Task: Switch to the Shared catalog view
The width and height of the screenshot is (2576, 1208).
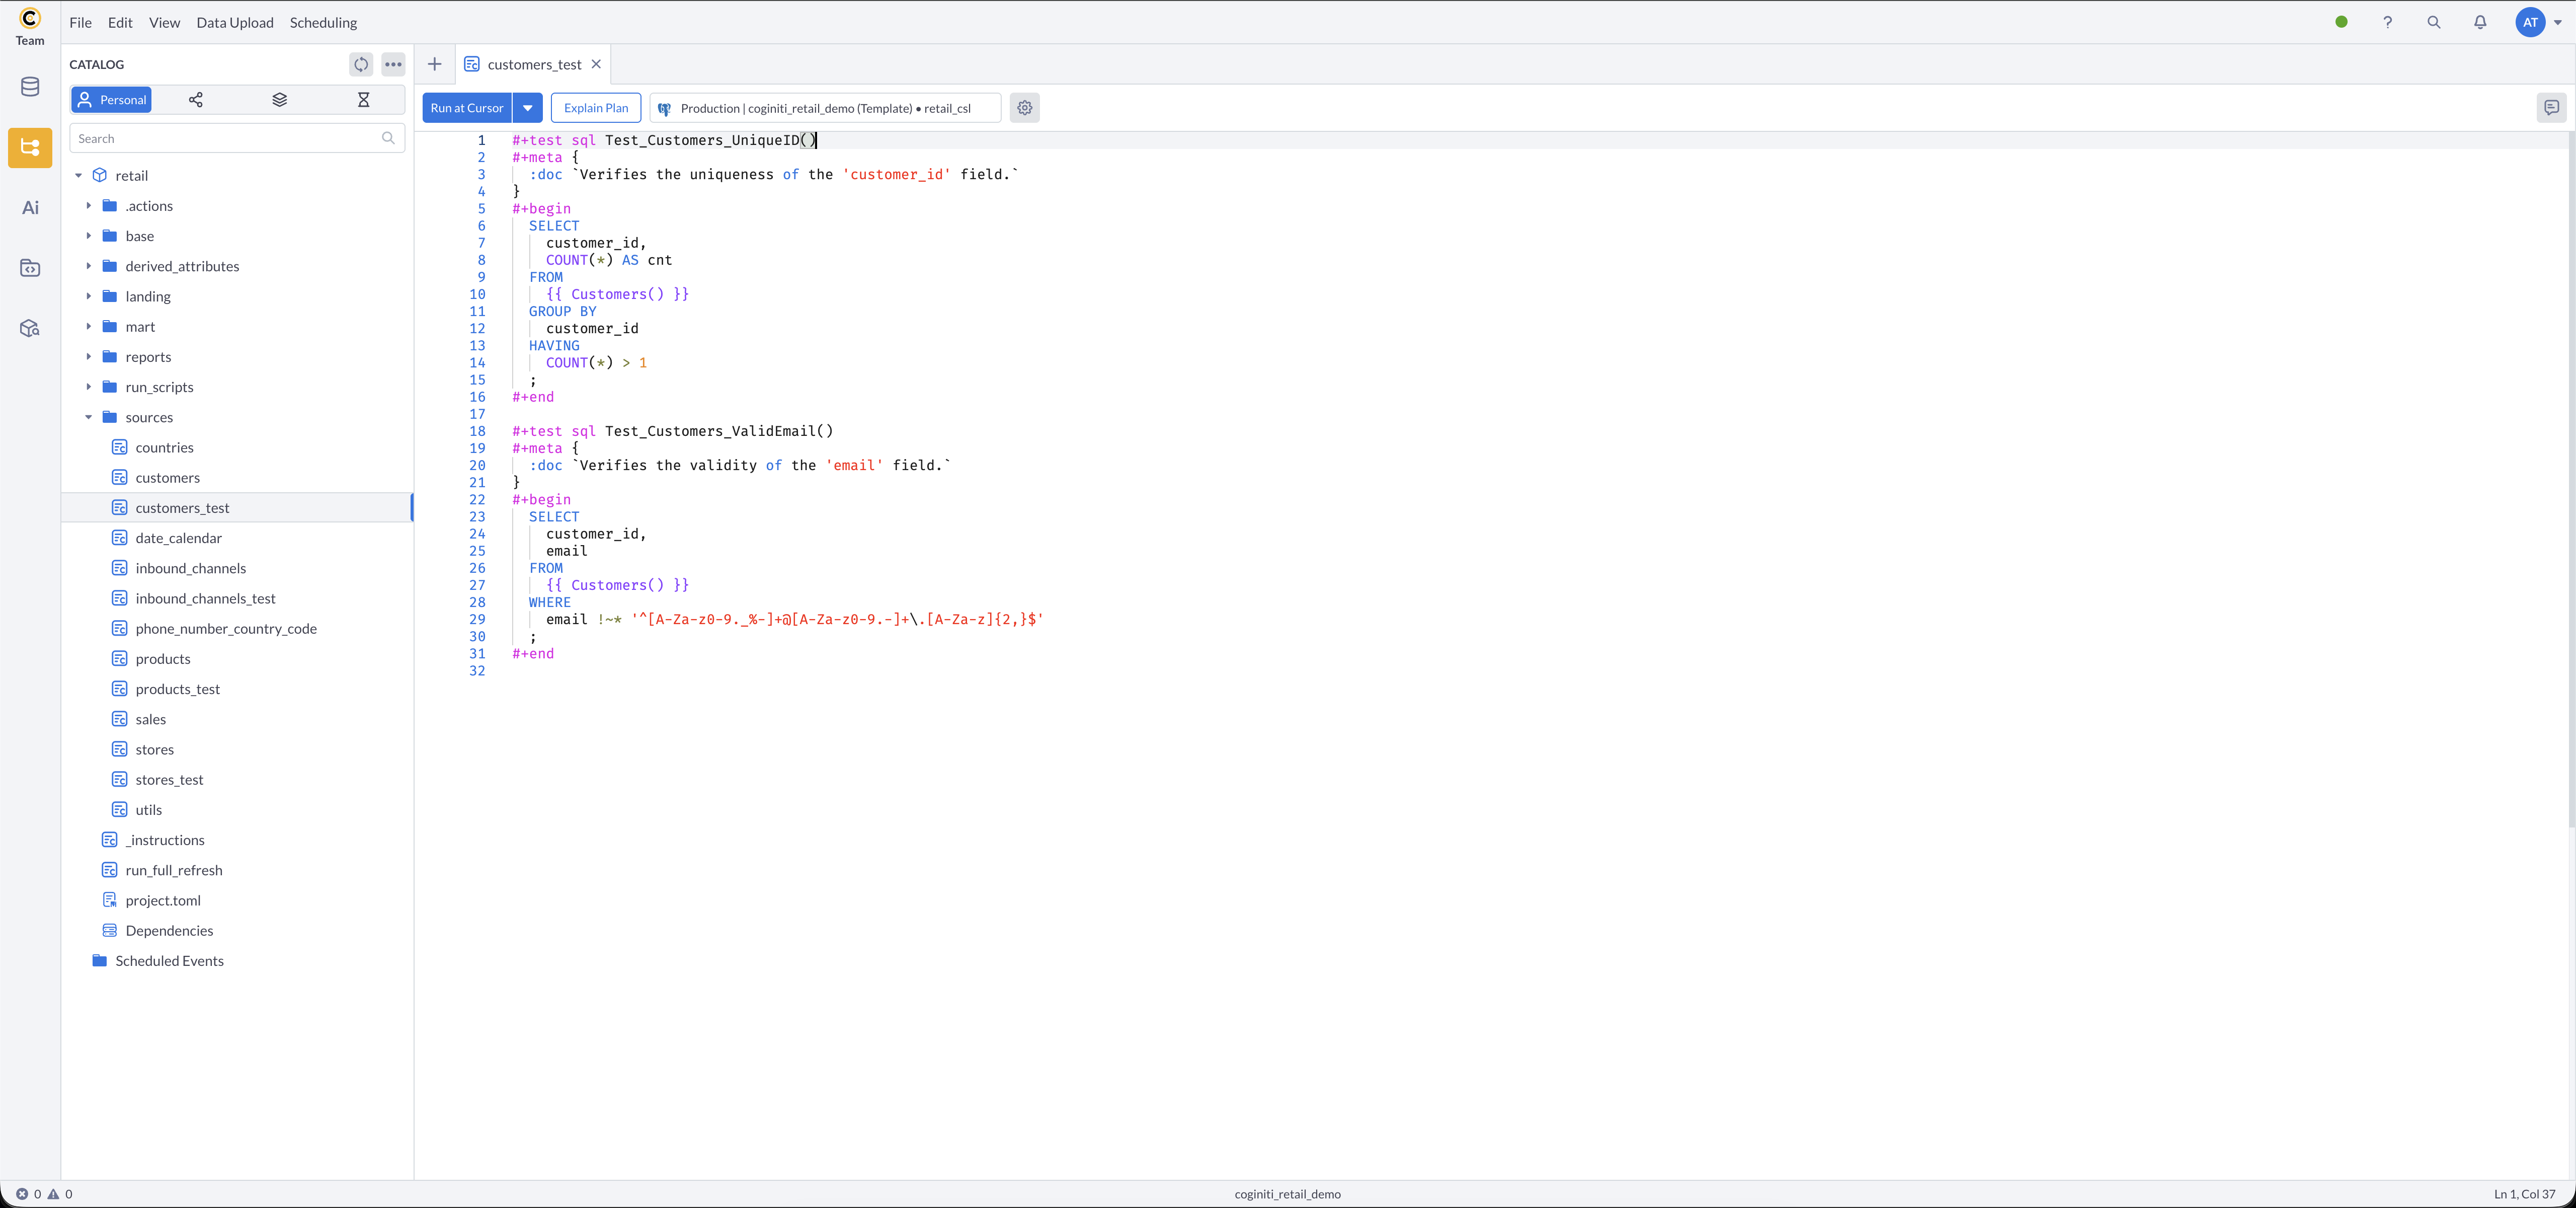Action: pos(196,100)
